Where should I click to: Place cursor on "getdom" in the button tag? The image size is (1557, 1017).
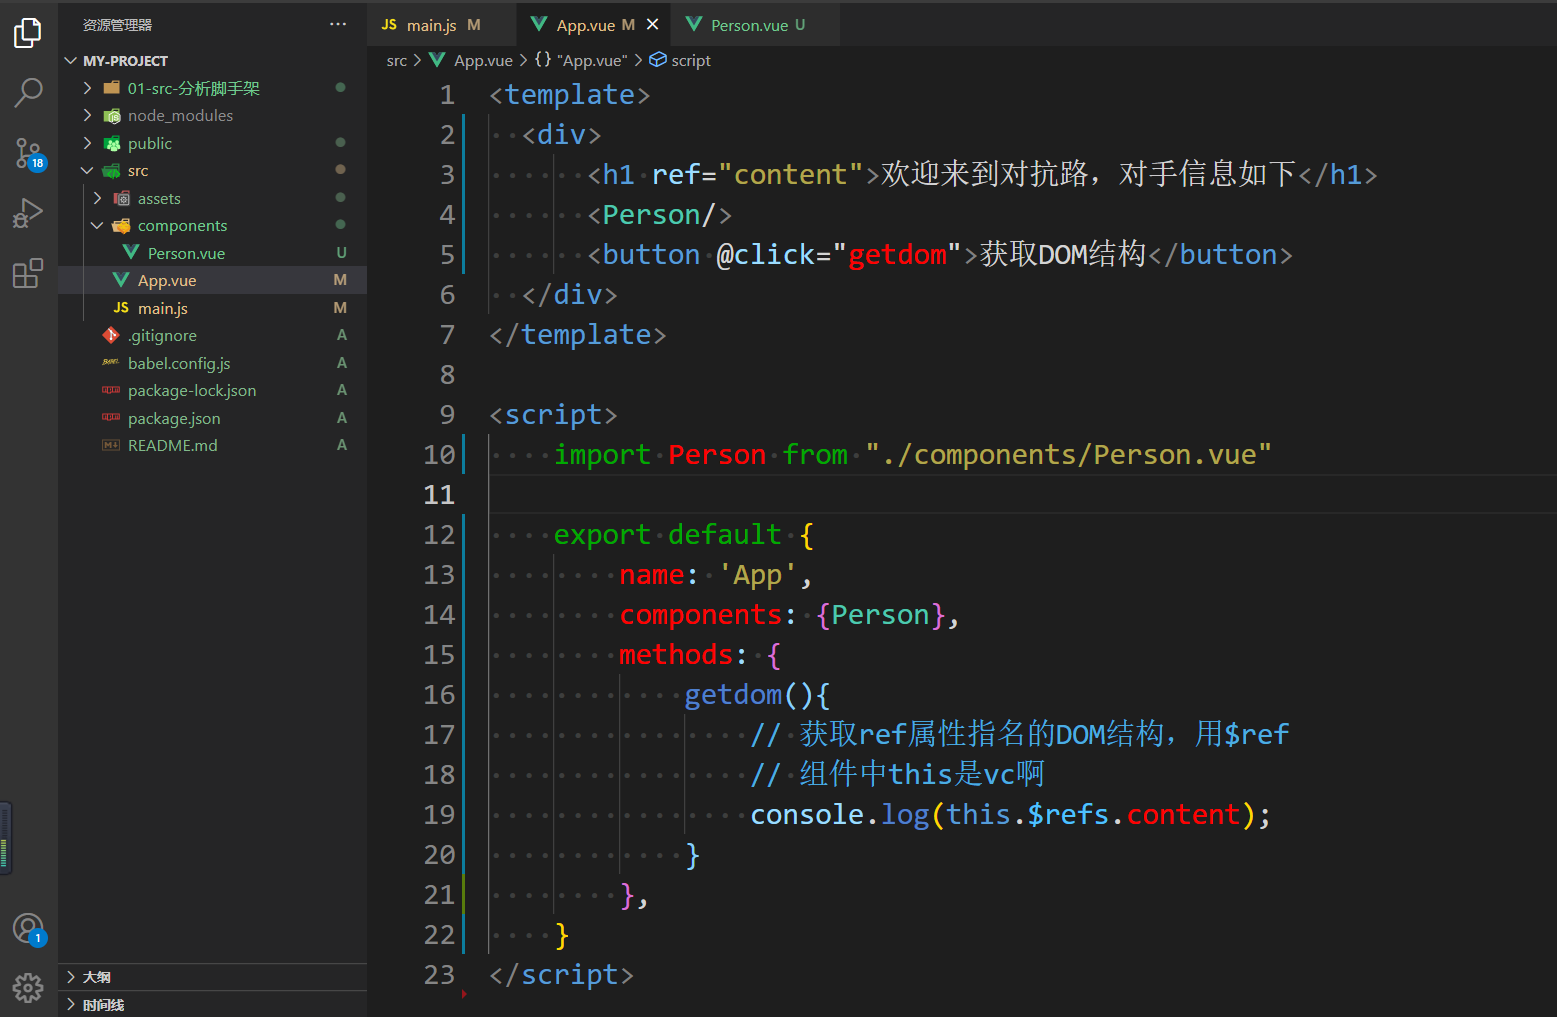897,255
